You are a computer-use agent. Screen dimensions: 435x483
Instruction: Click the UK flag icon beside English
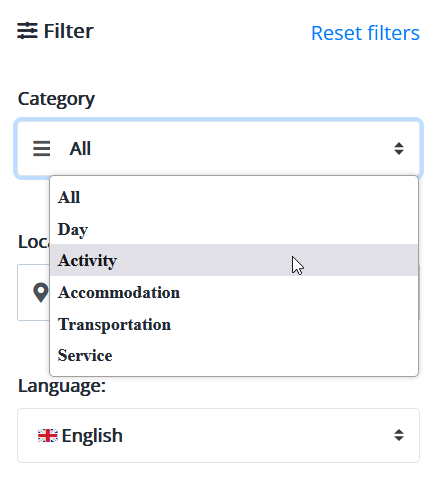pyautogui.click(x=48, y=436)
